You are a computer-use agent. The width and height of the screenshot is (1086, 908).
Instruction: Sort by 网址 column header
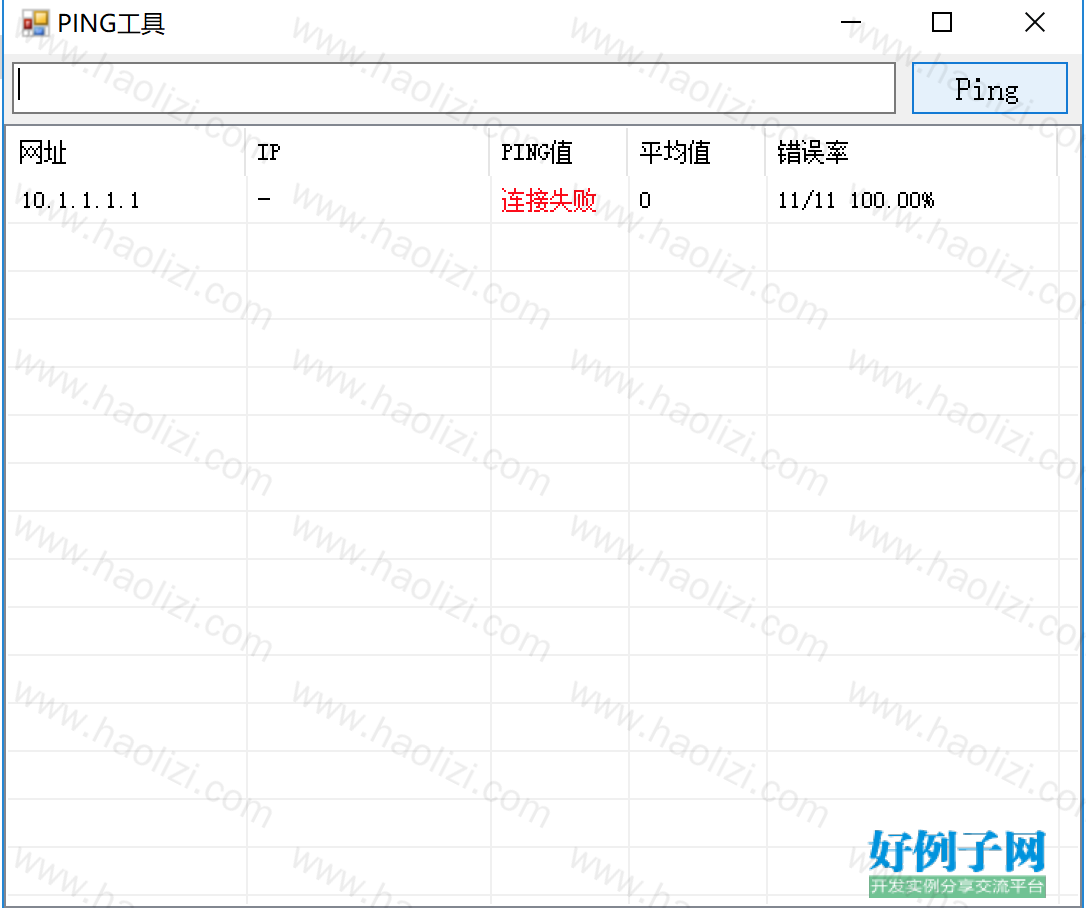[126, 152]
